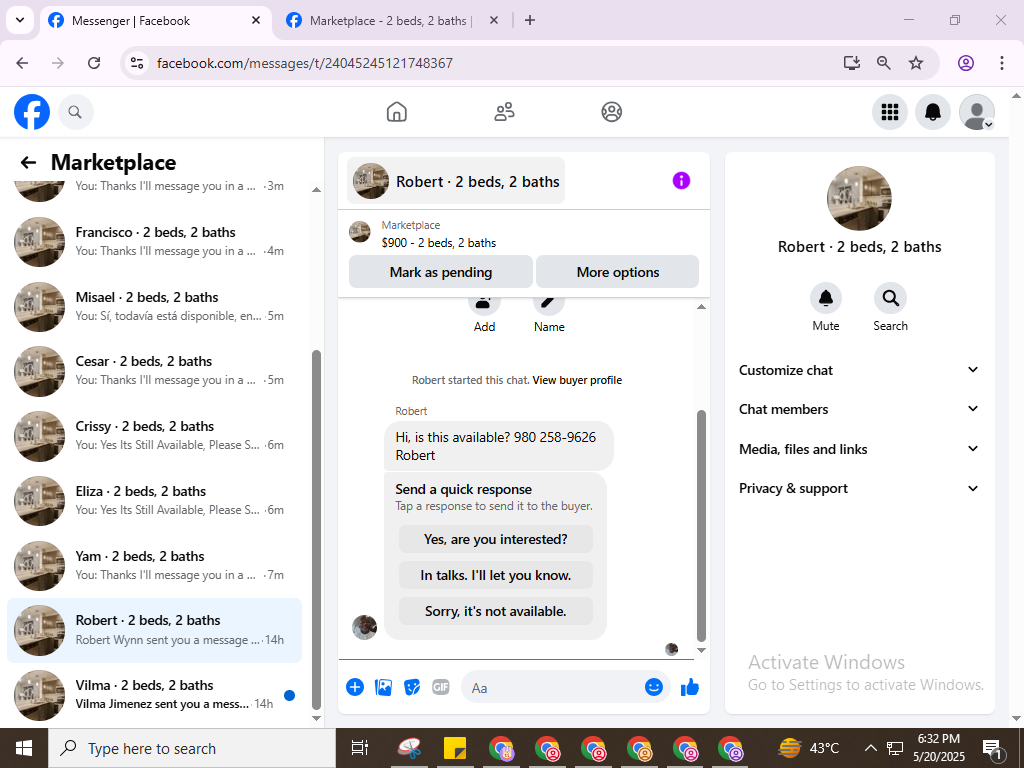Click the chat messages scrollbar
Viewport: 1024px width, 768px height.
pos(701,526)
